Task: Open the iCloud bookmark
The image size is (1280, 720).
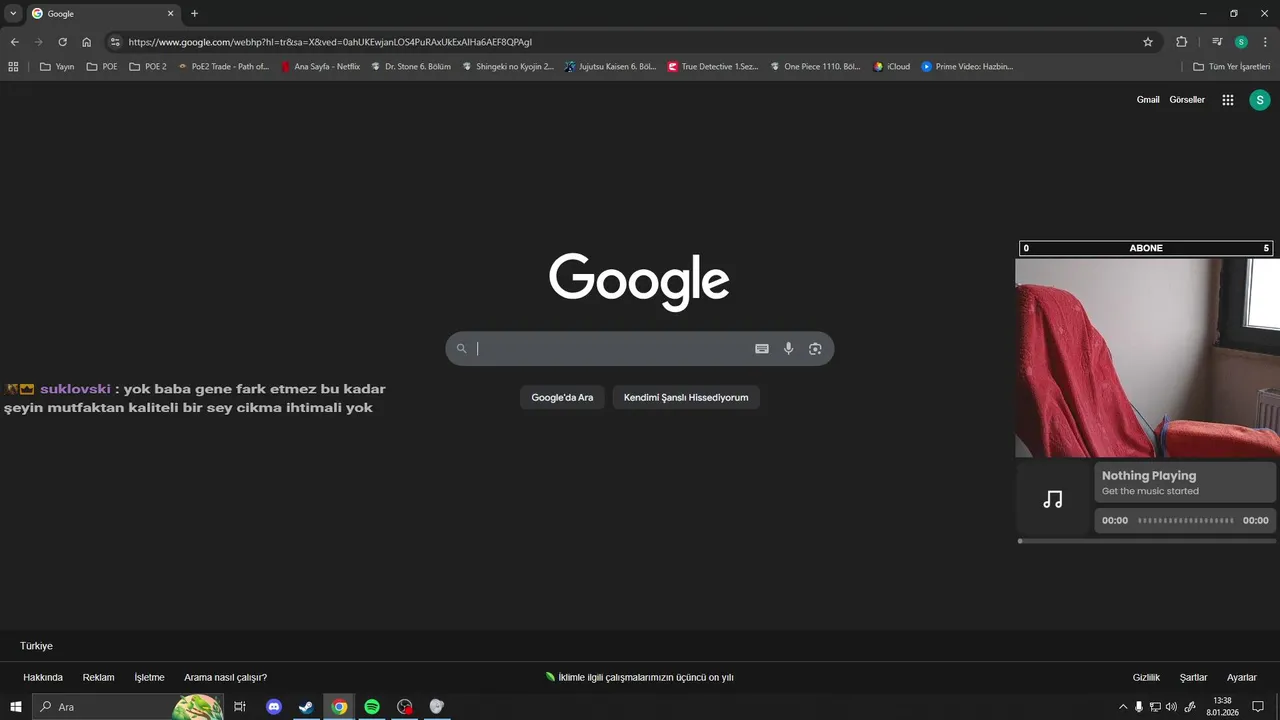Action: [892, 67]
